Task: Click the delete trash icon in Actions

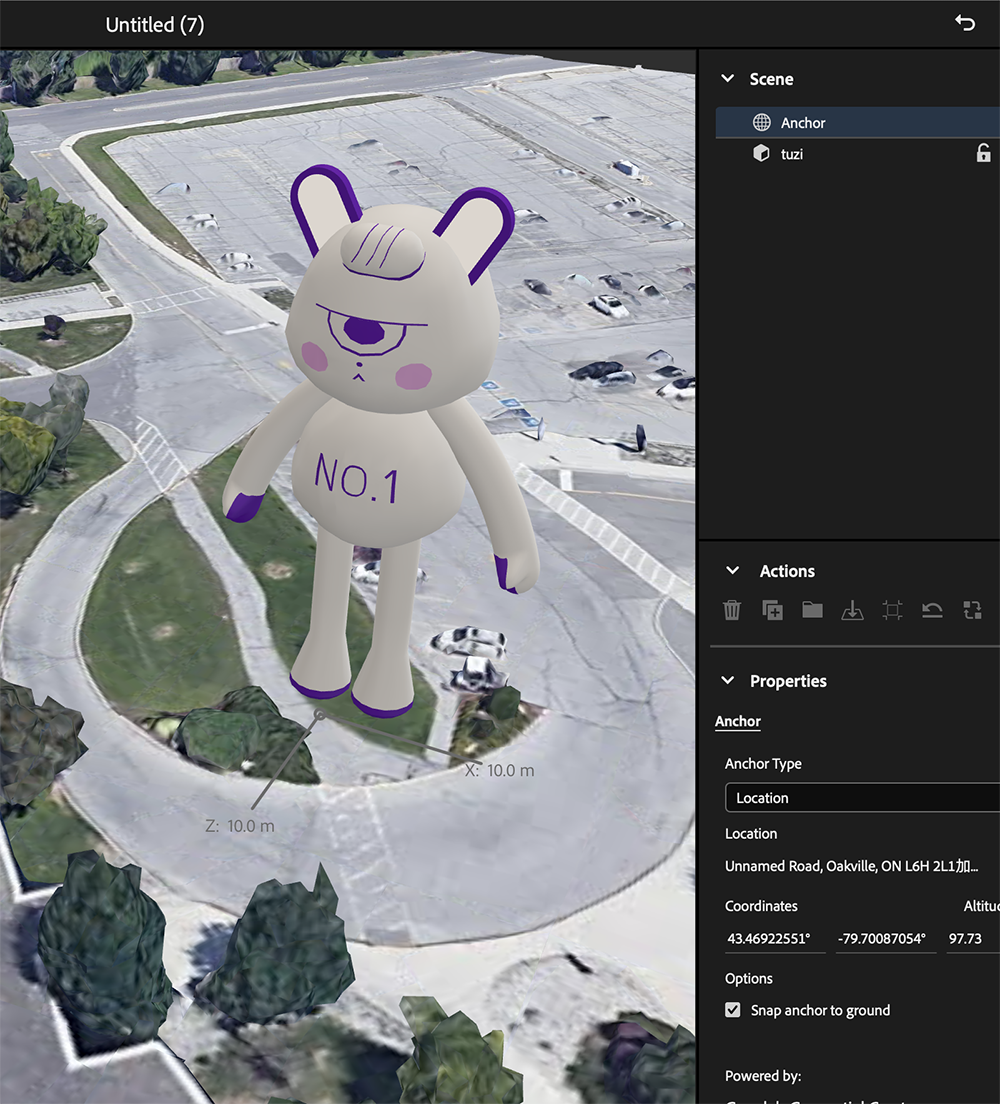Action: (731, 610)
